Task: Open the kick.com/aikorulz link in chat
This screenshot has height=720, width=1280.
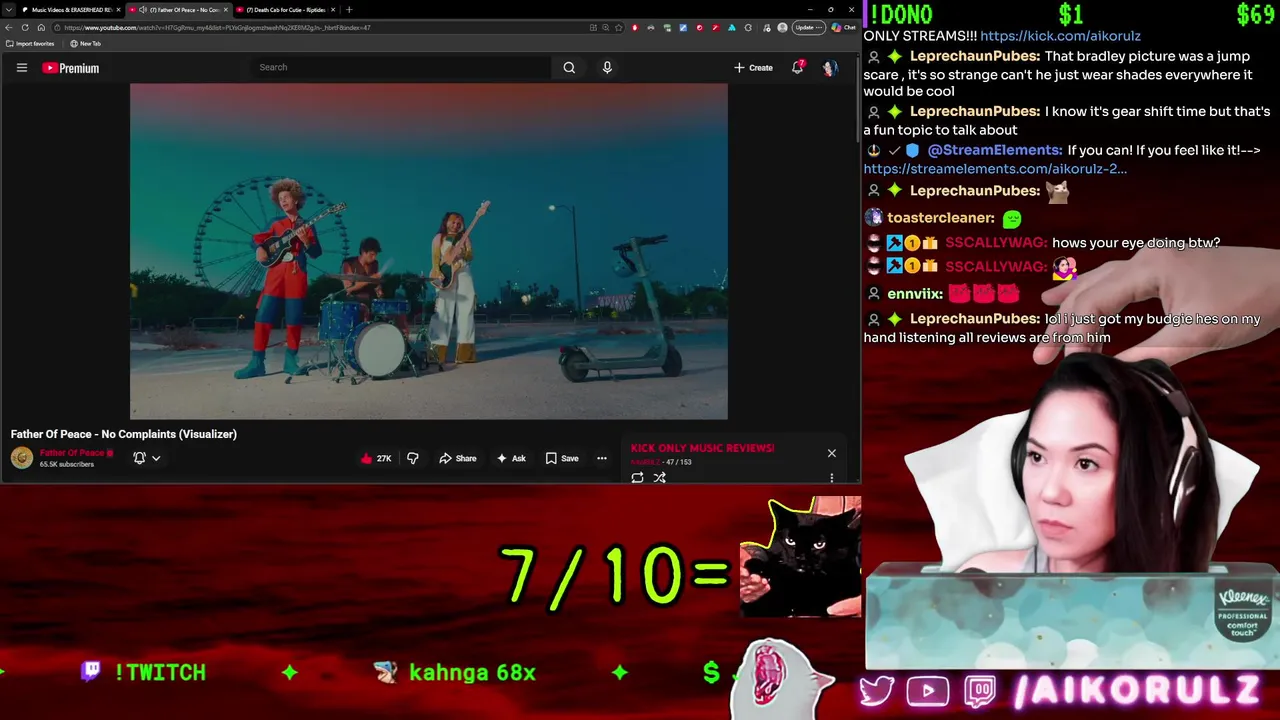Action: click(x=1060, y=36)
